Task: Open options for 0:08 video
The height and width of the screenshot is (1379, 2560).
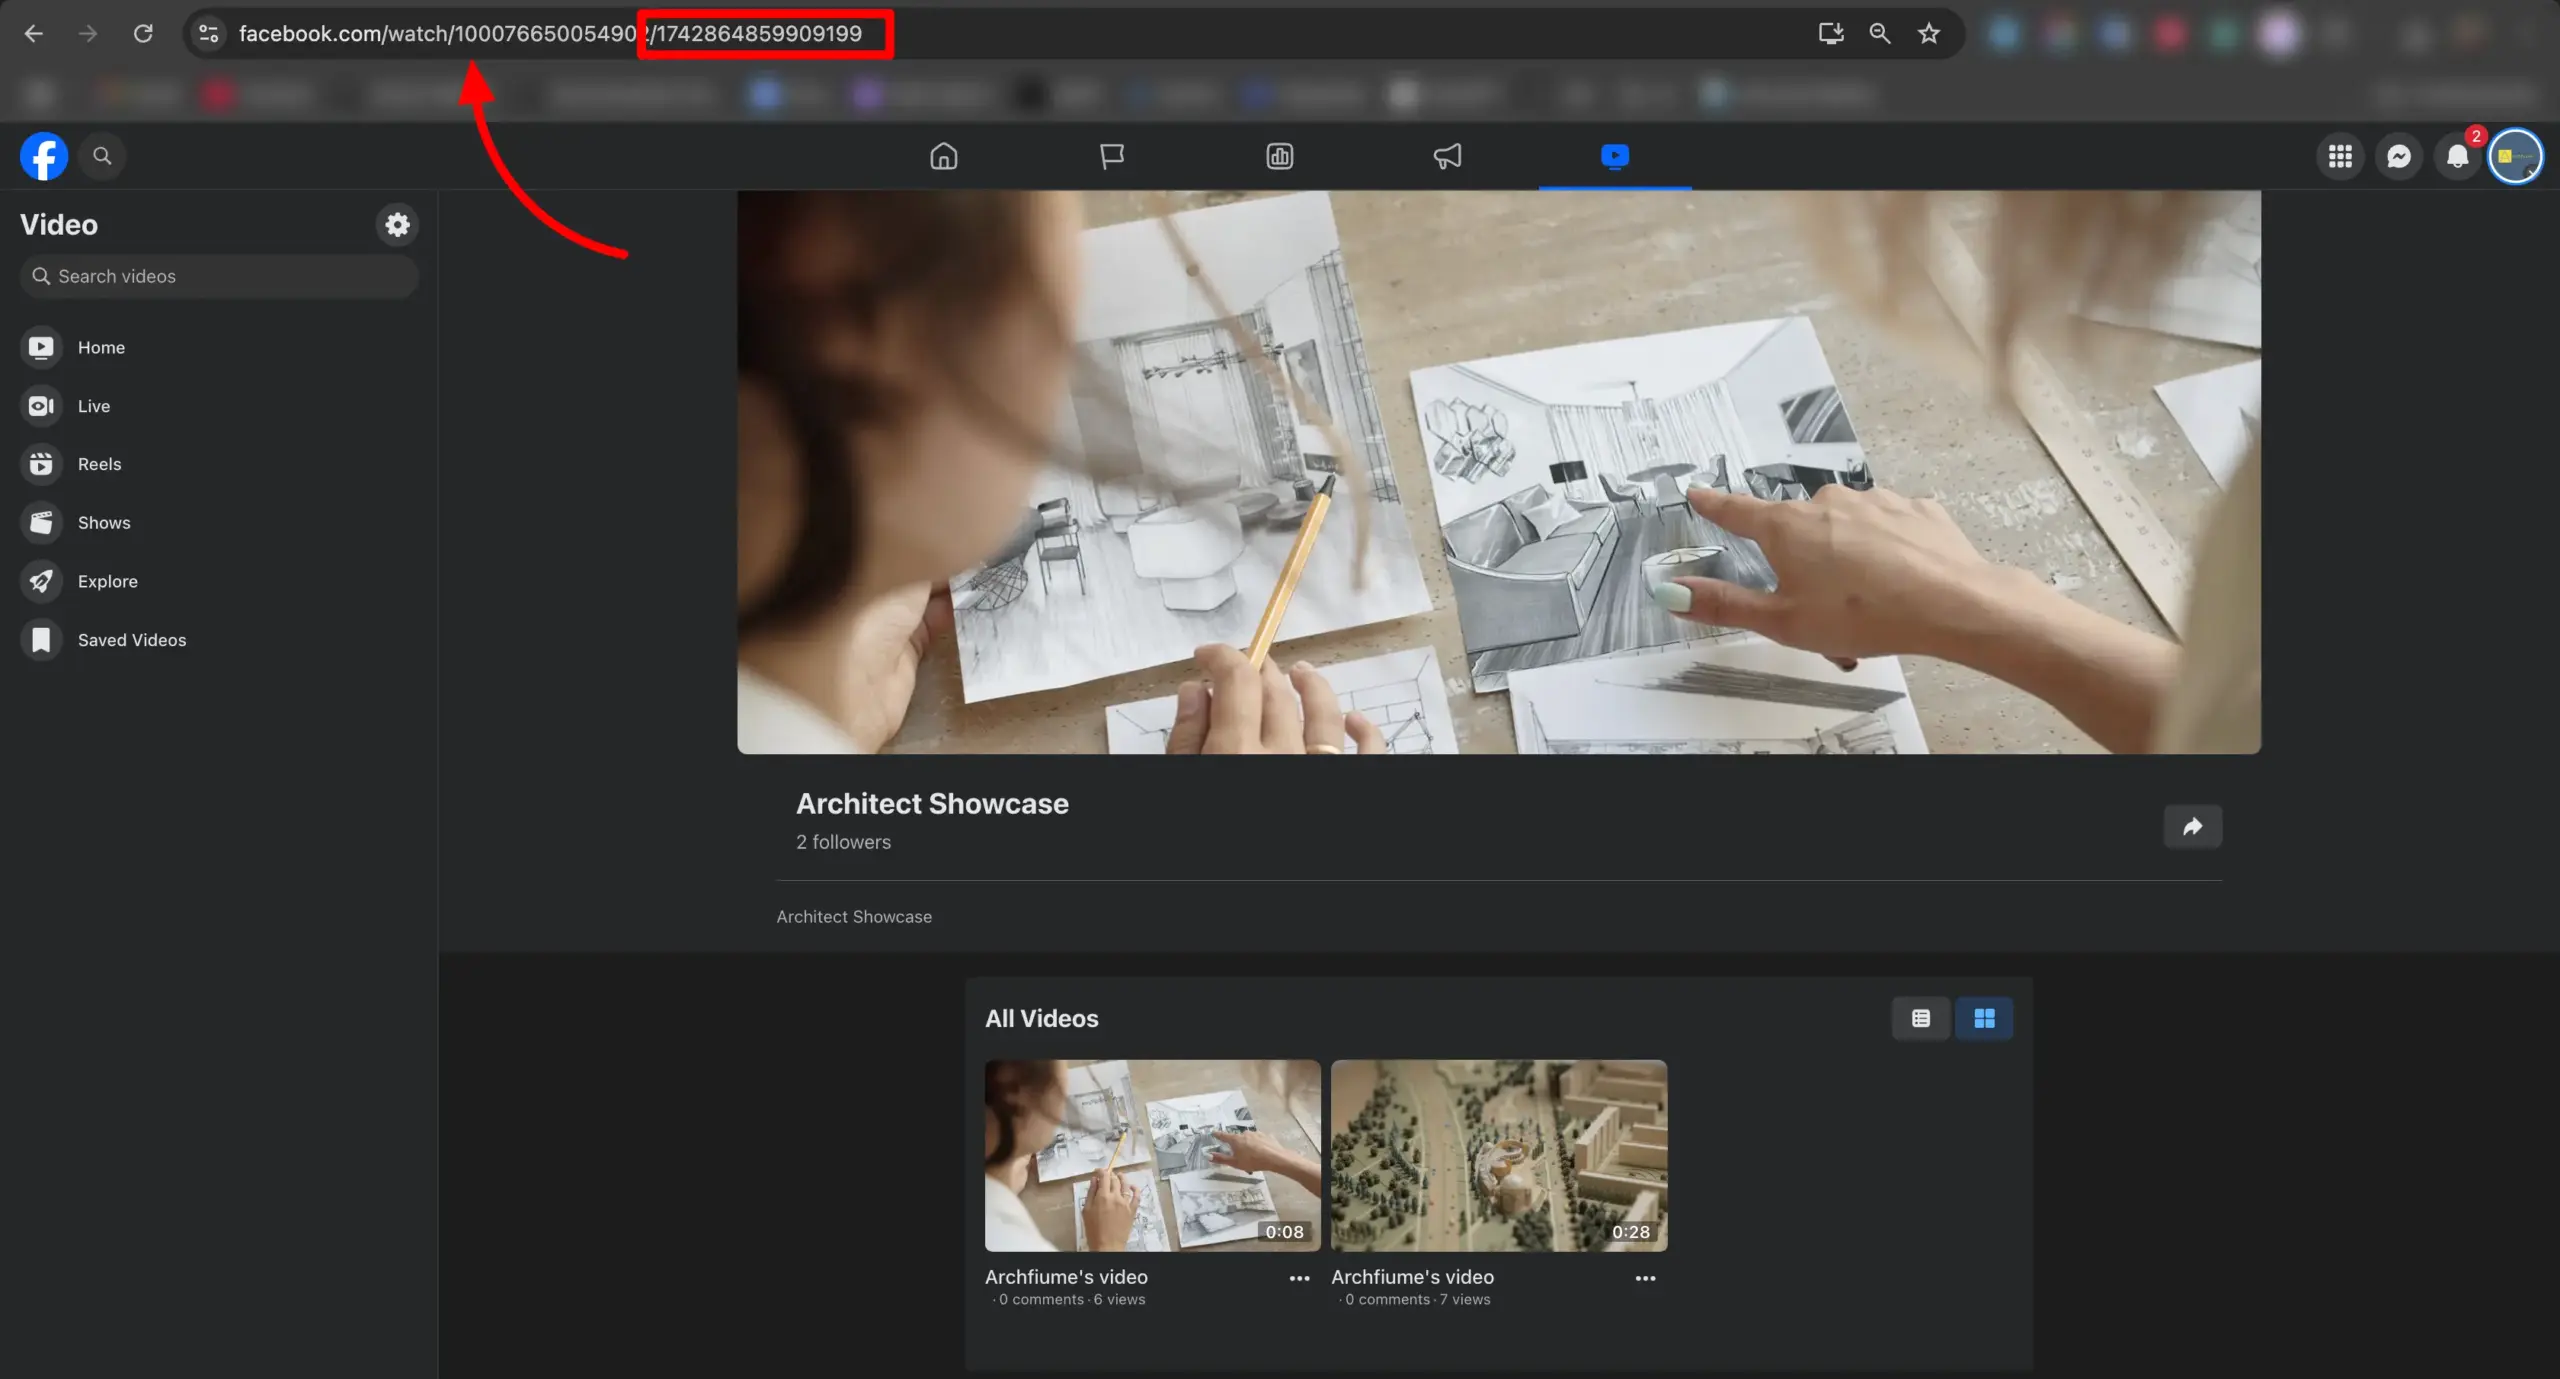Action: click(1299, 1278)
